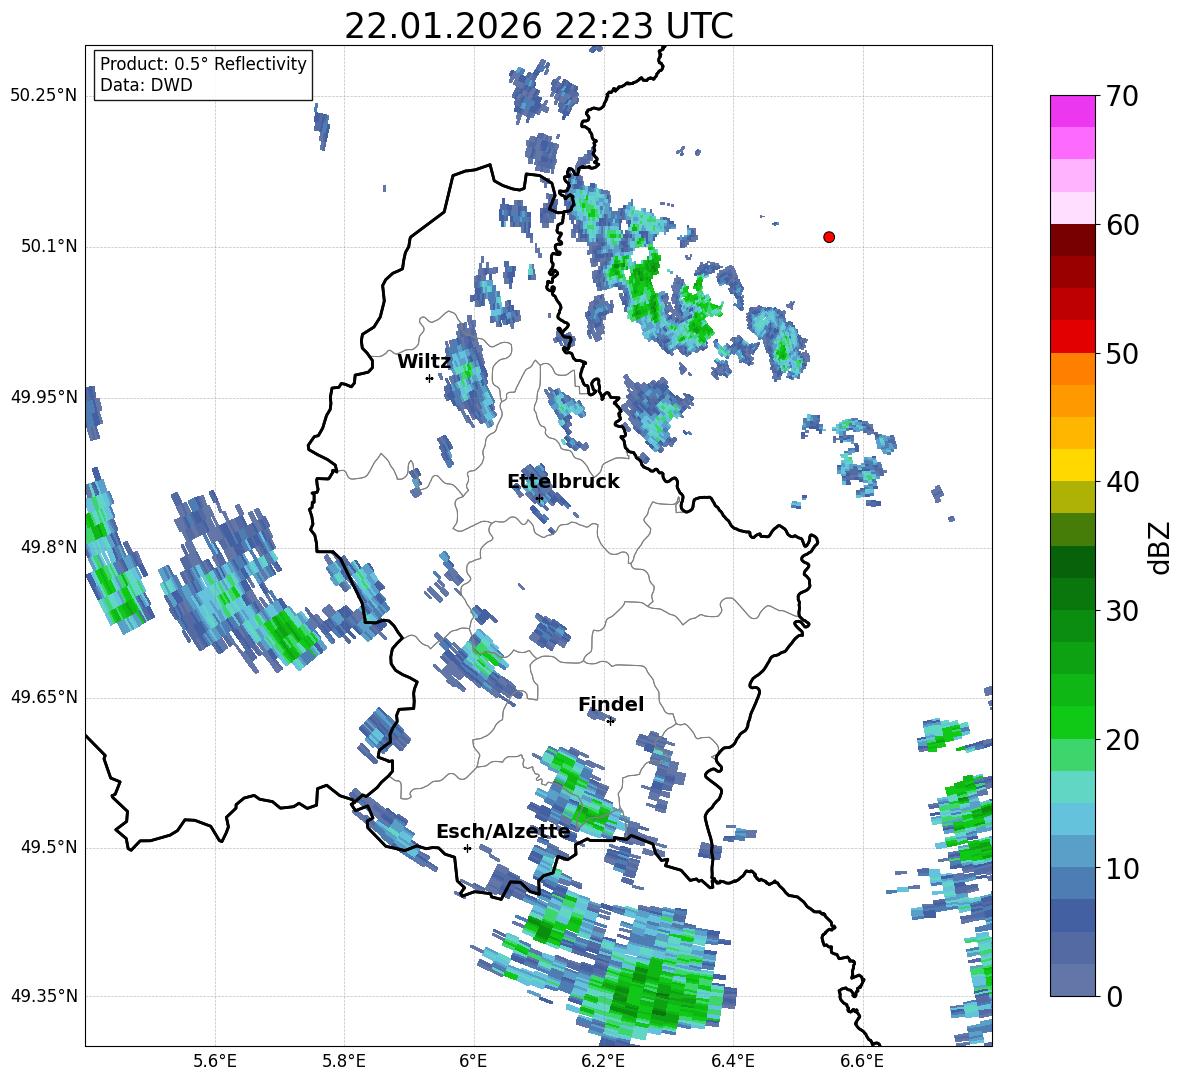Click the 6.2°E longitude label

[603, 1061]
